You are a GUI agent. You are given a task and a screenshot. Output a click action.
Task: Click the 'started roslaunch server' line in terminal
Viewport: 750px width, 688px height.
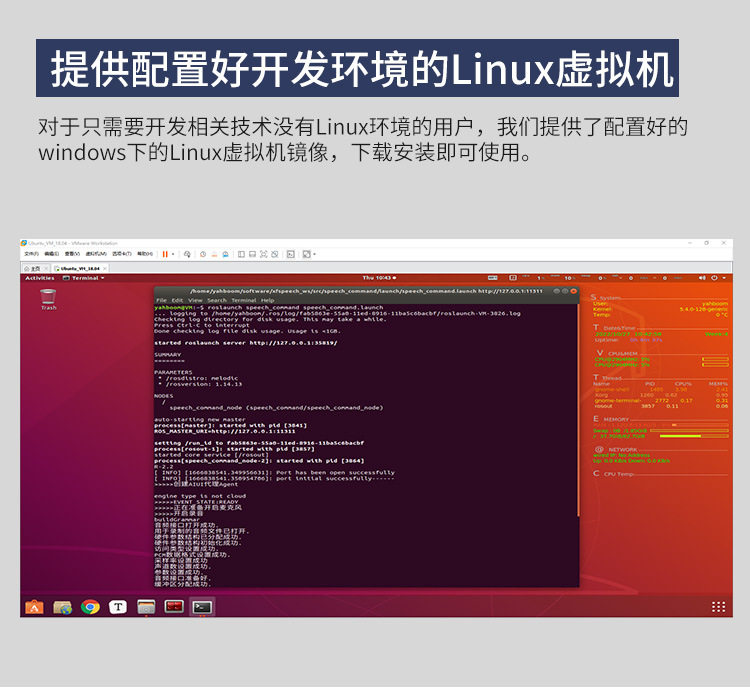click(x=246, y=343)
